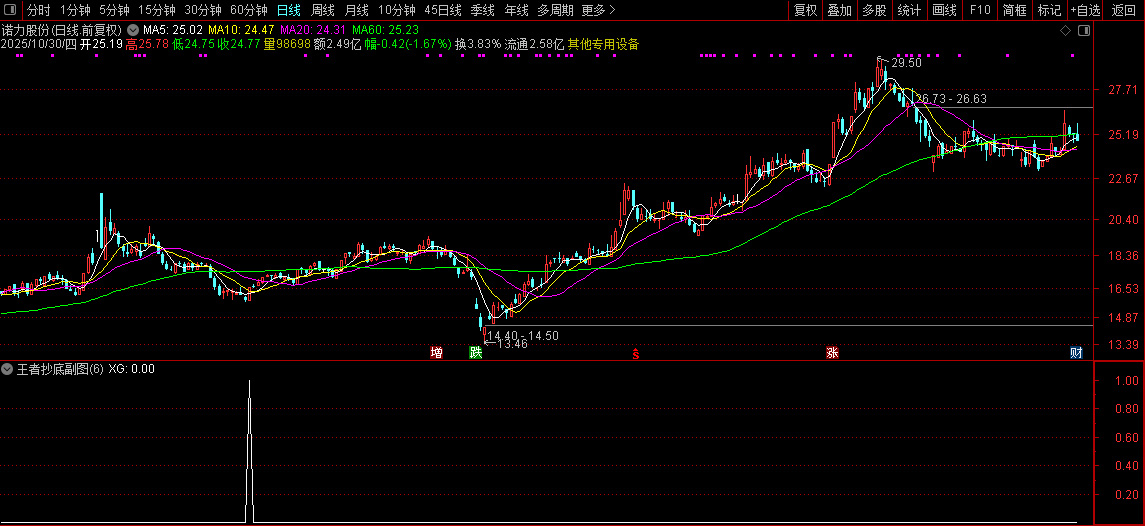Select the 日线 daily tab
The image size is (1145, 526).
[288, 10]
